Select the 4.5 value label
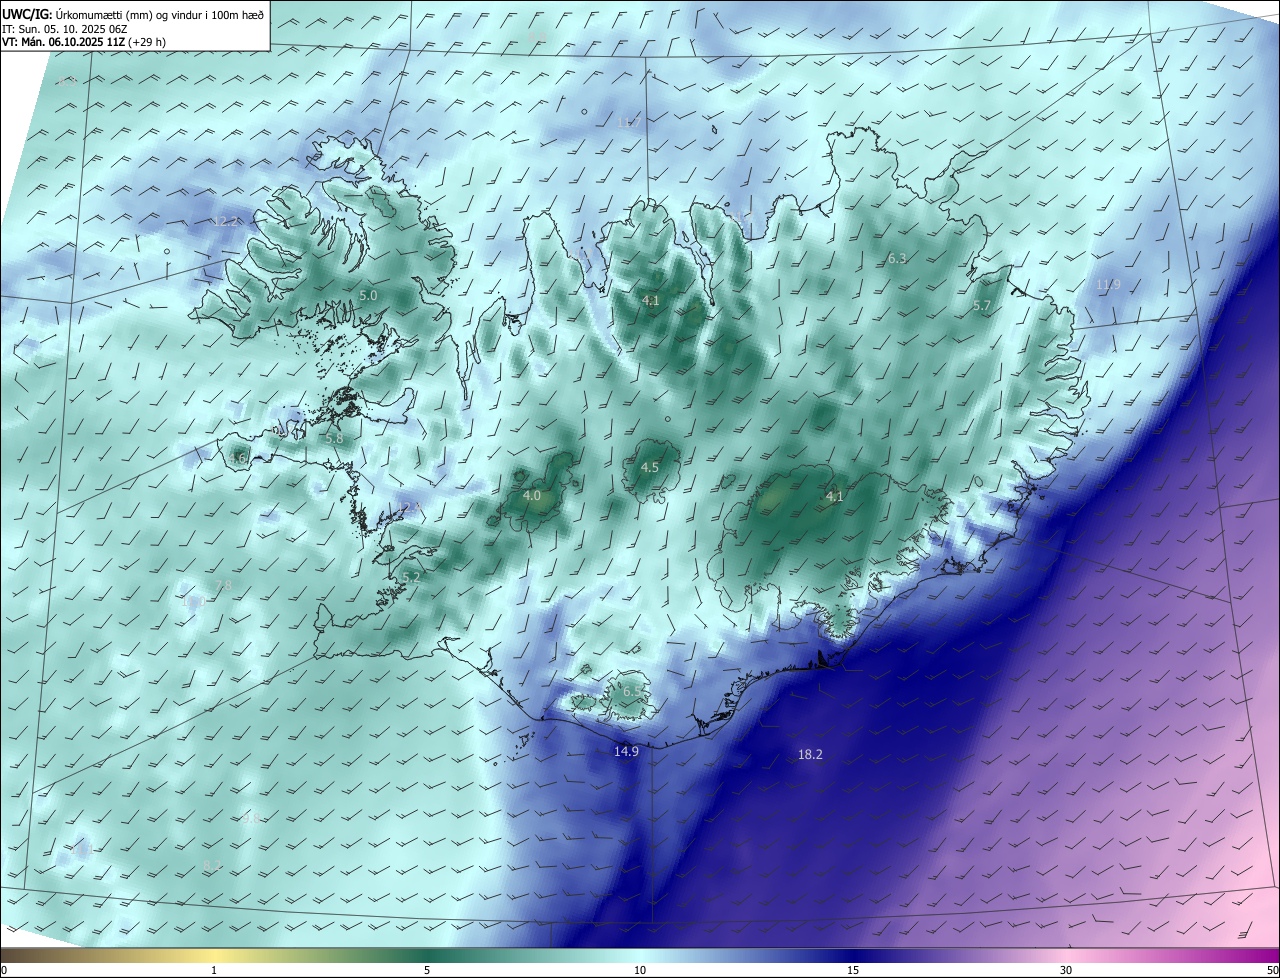1280x978 pixels. [x=650, y=467]
